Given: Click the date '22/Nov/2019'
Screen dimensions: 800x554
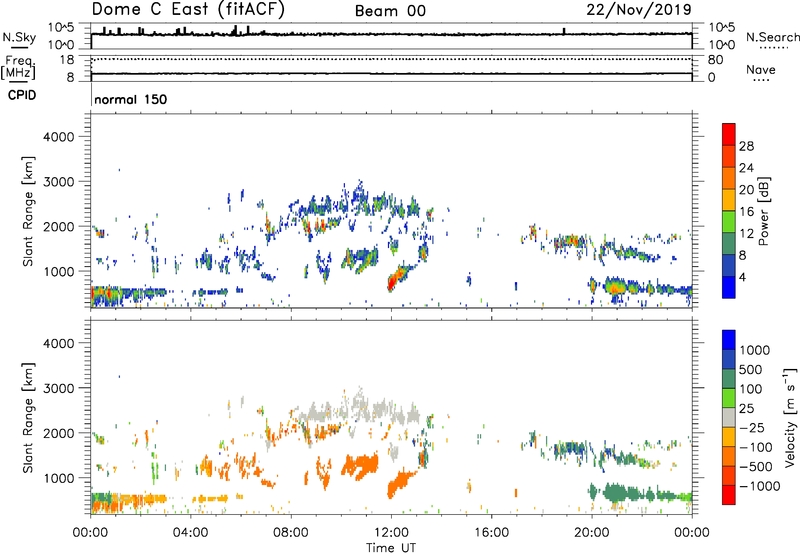Looking at the screenshot, I should 639,9.
